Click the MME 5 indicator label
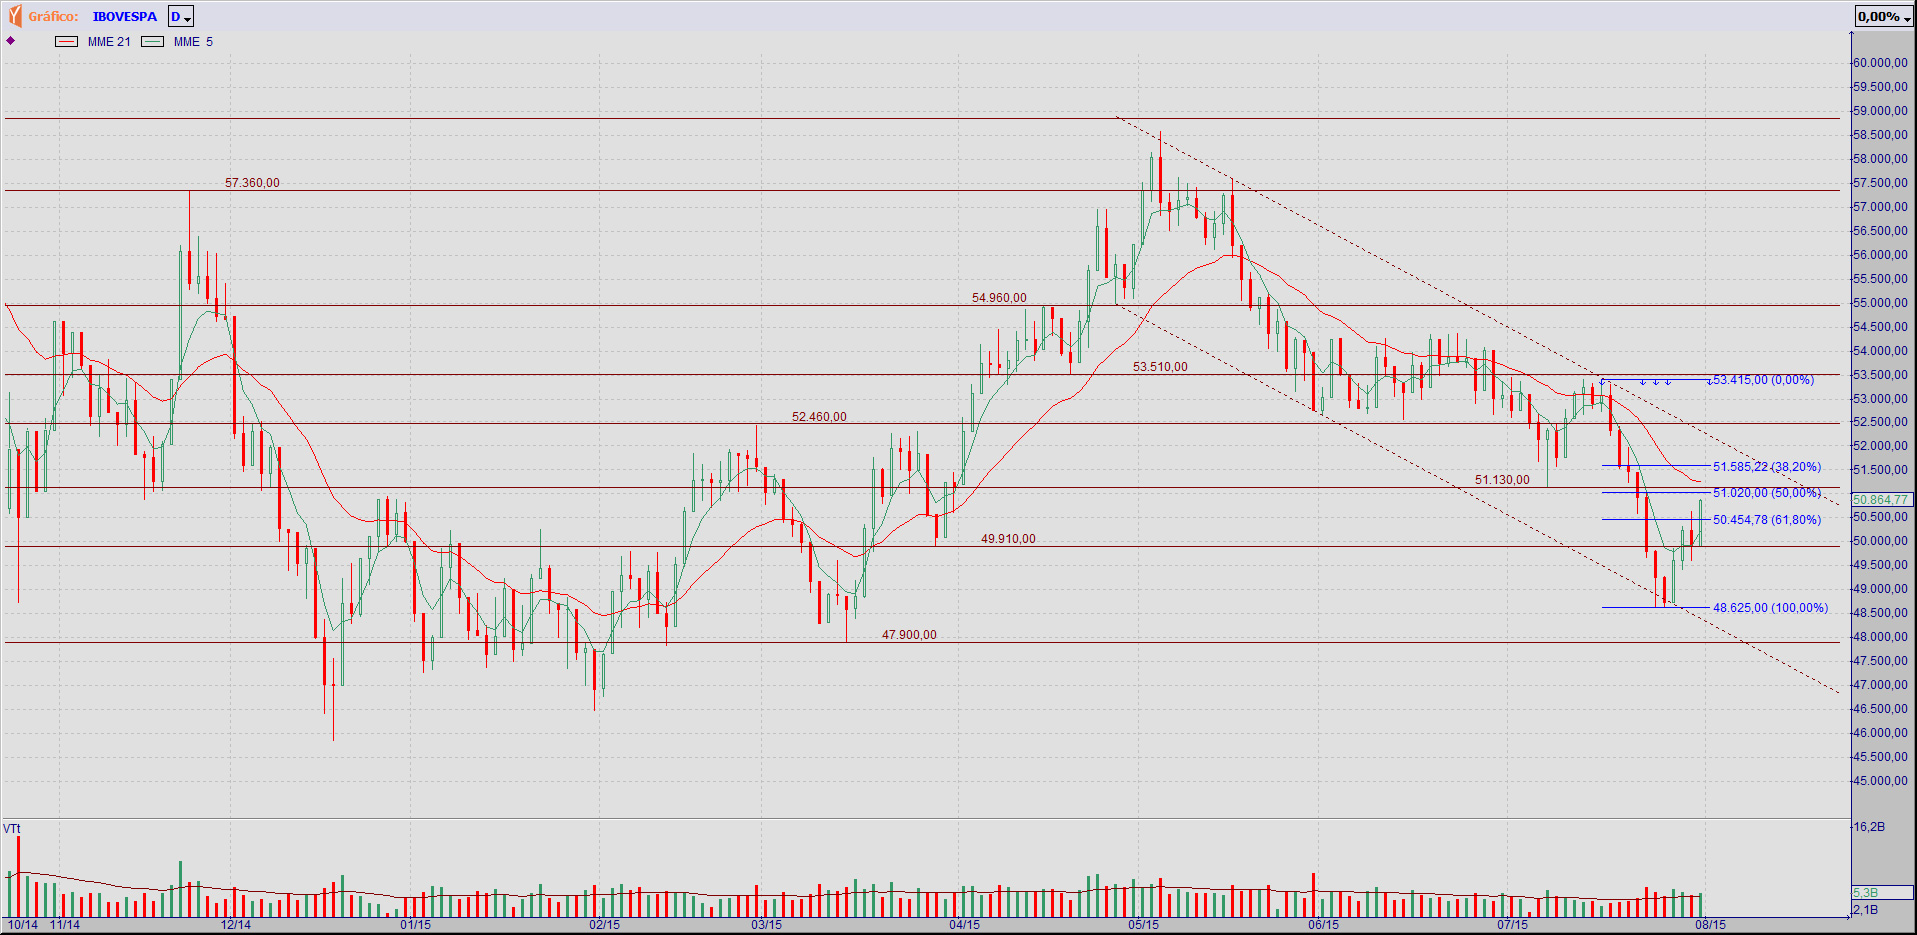Viewport: 1917px width, 935px height. [x=193, y=42]
